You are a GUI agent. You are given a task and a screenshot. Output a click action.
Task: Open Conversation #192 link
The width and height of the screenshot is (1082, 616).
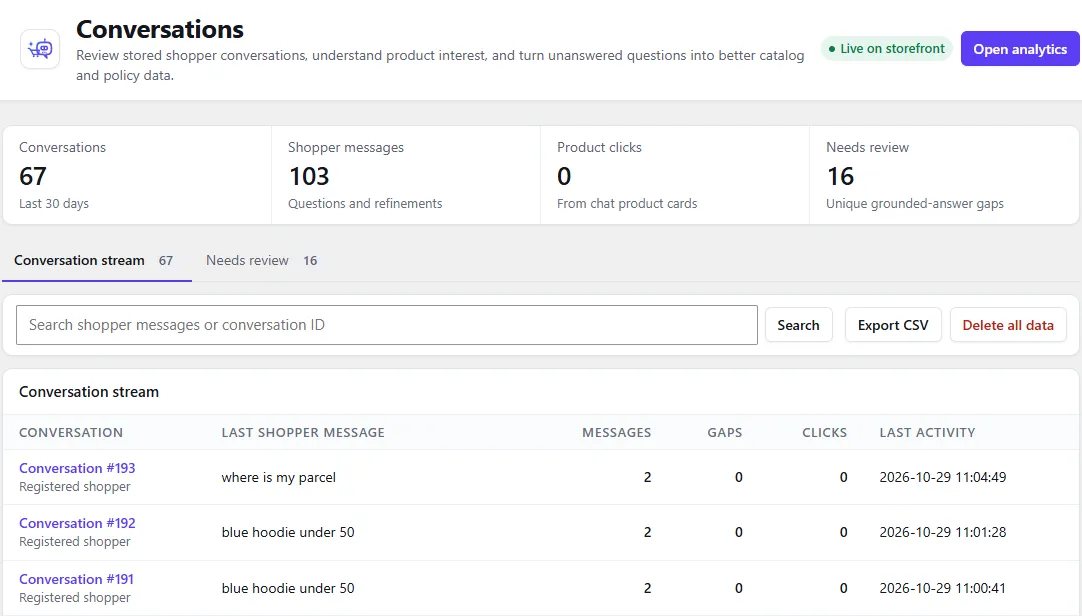(77, 523)
